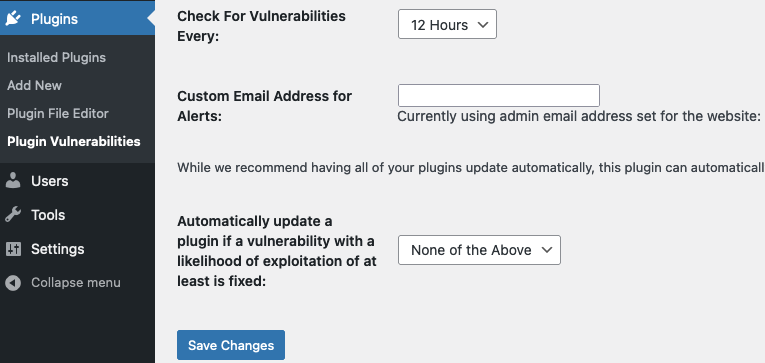Click the Save Changes button
This screenshot has height=363, width=765.
pyautogui.click(x=231, y=345)
